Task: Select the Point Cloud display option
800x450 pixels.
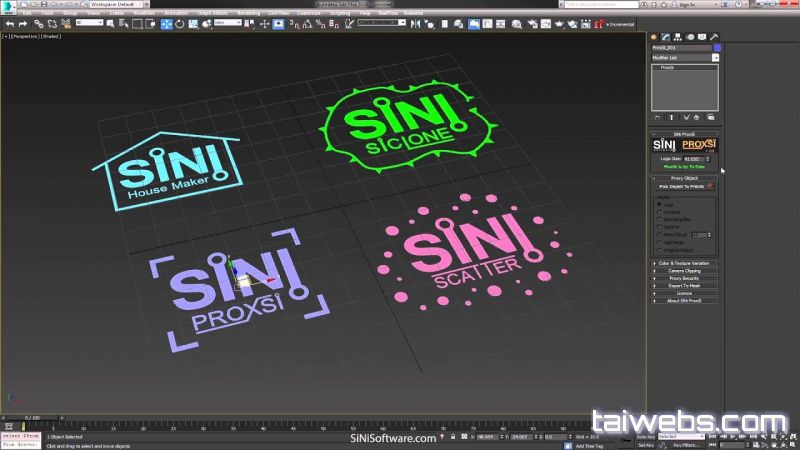Action: coord(659,234)
